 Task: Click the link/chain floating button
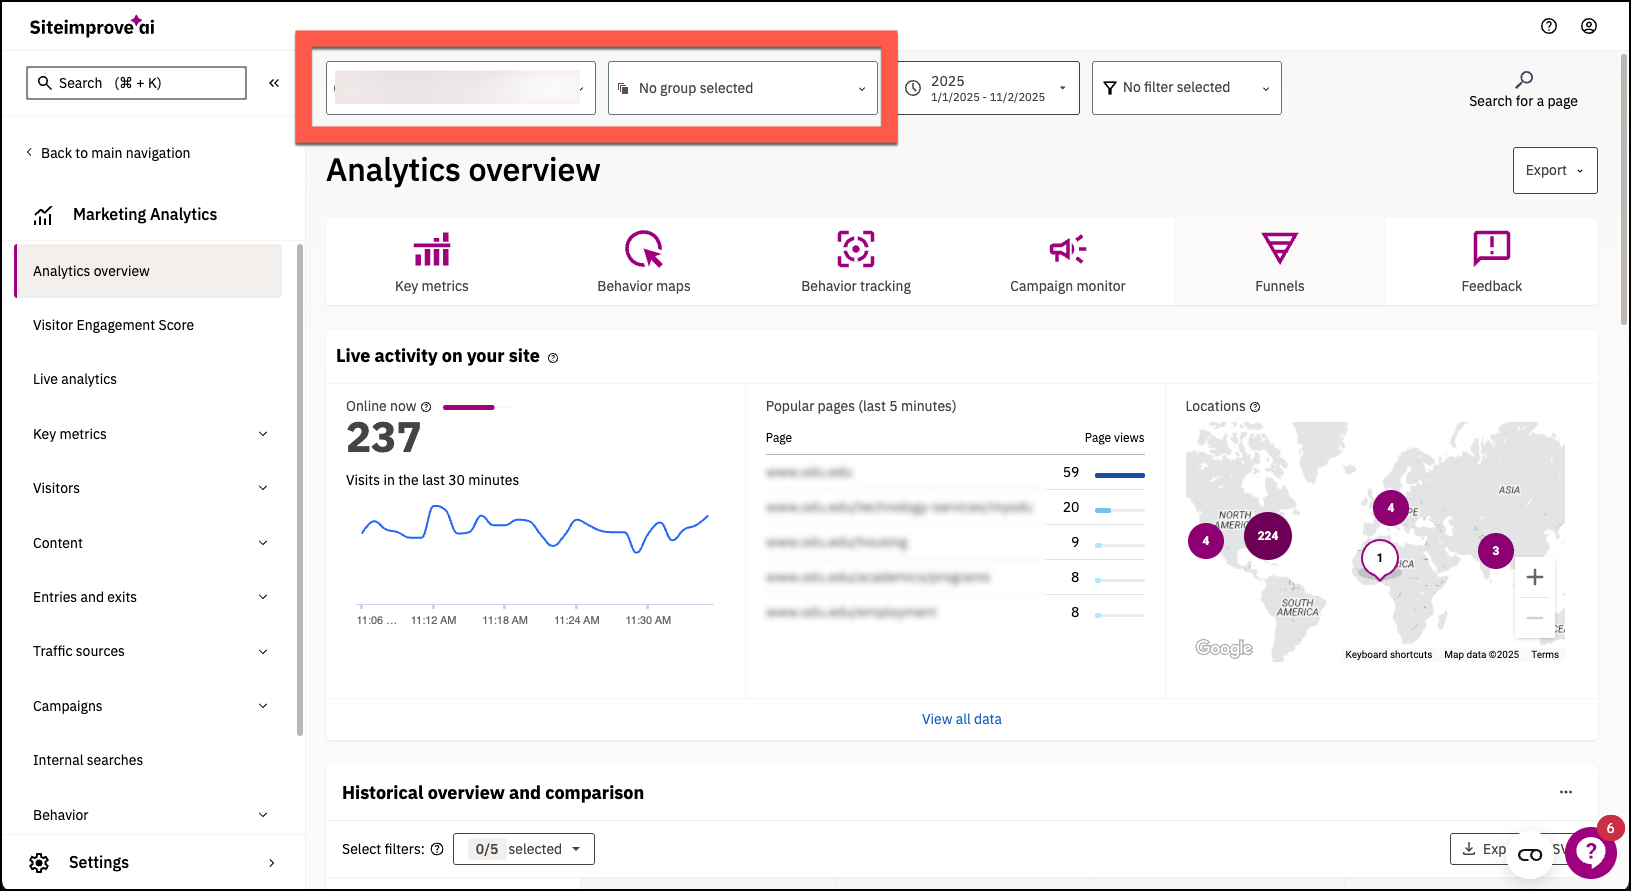click(x=1530, y=855)
